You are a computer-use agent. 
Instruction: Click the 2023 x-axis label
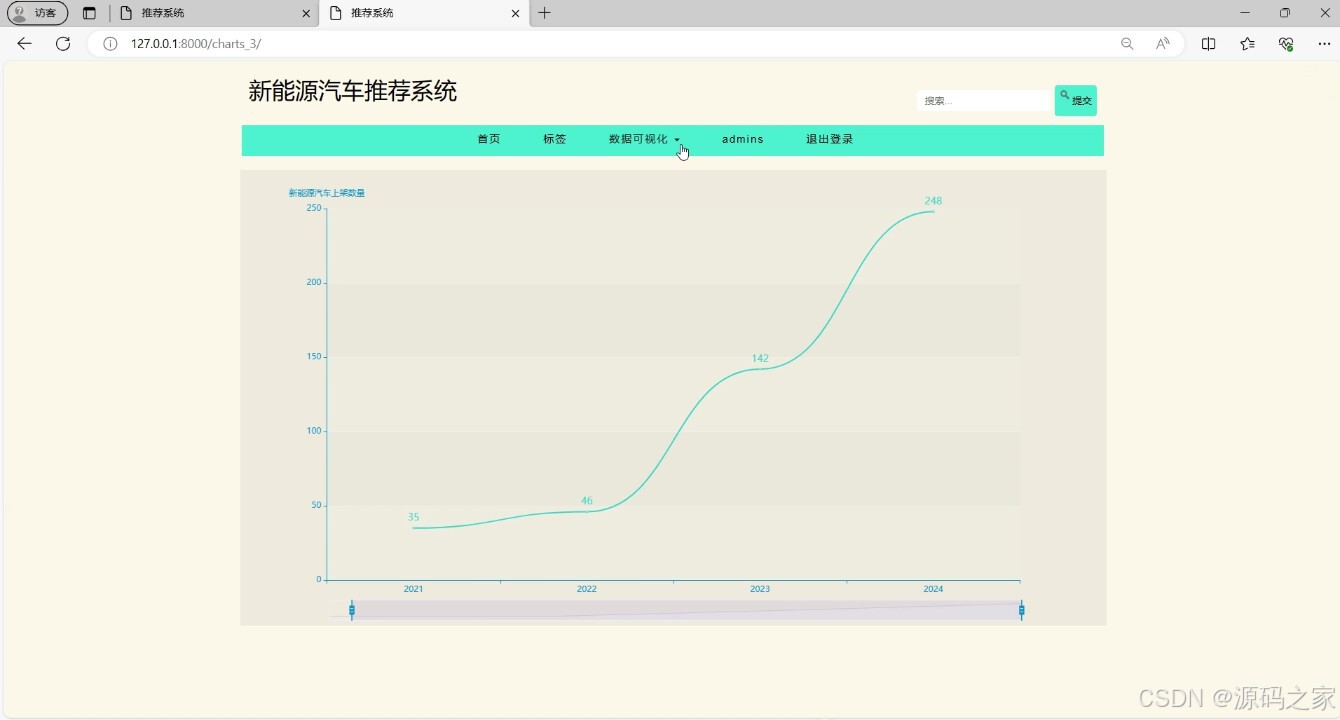760,589
